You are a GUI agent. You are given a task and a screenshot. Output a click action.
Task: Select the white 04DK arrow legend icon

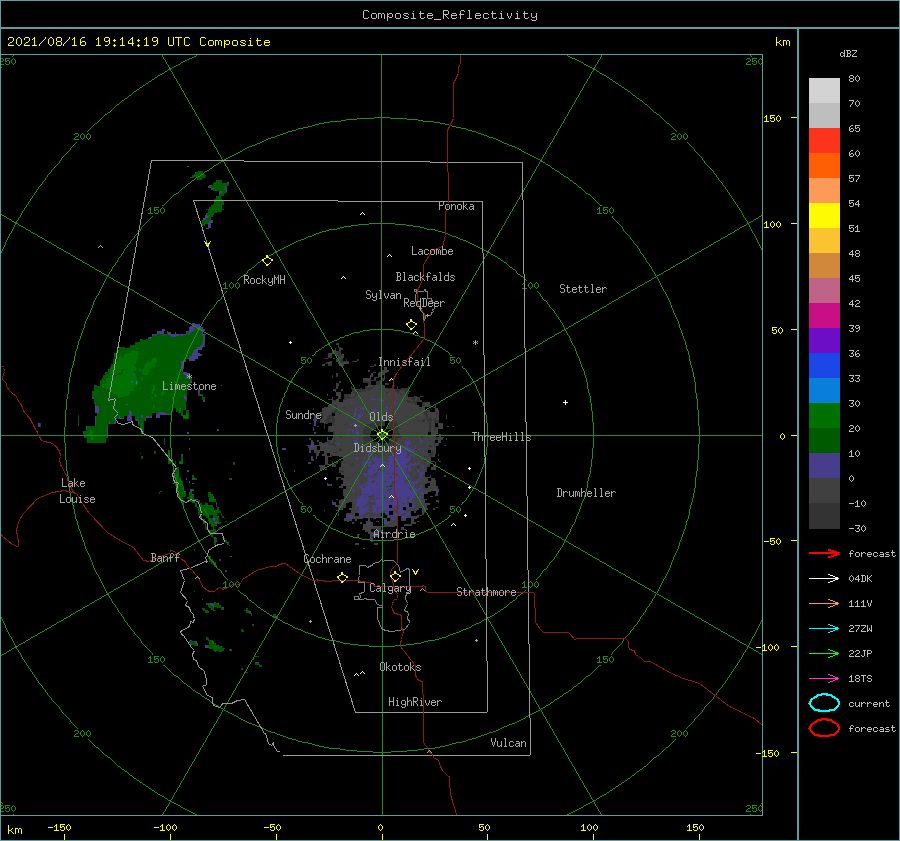(824, 578)
